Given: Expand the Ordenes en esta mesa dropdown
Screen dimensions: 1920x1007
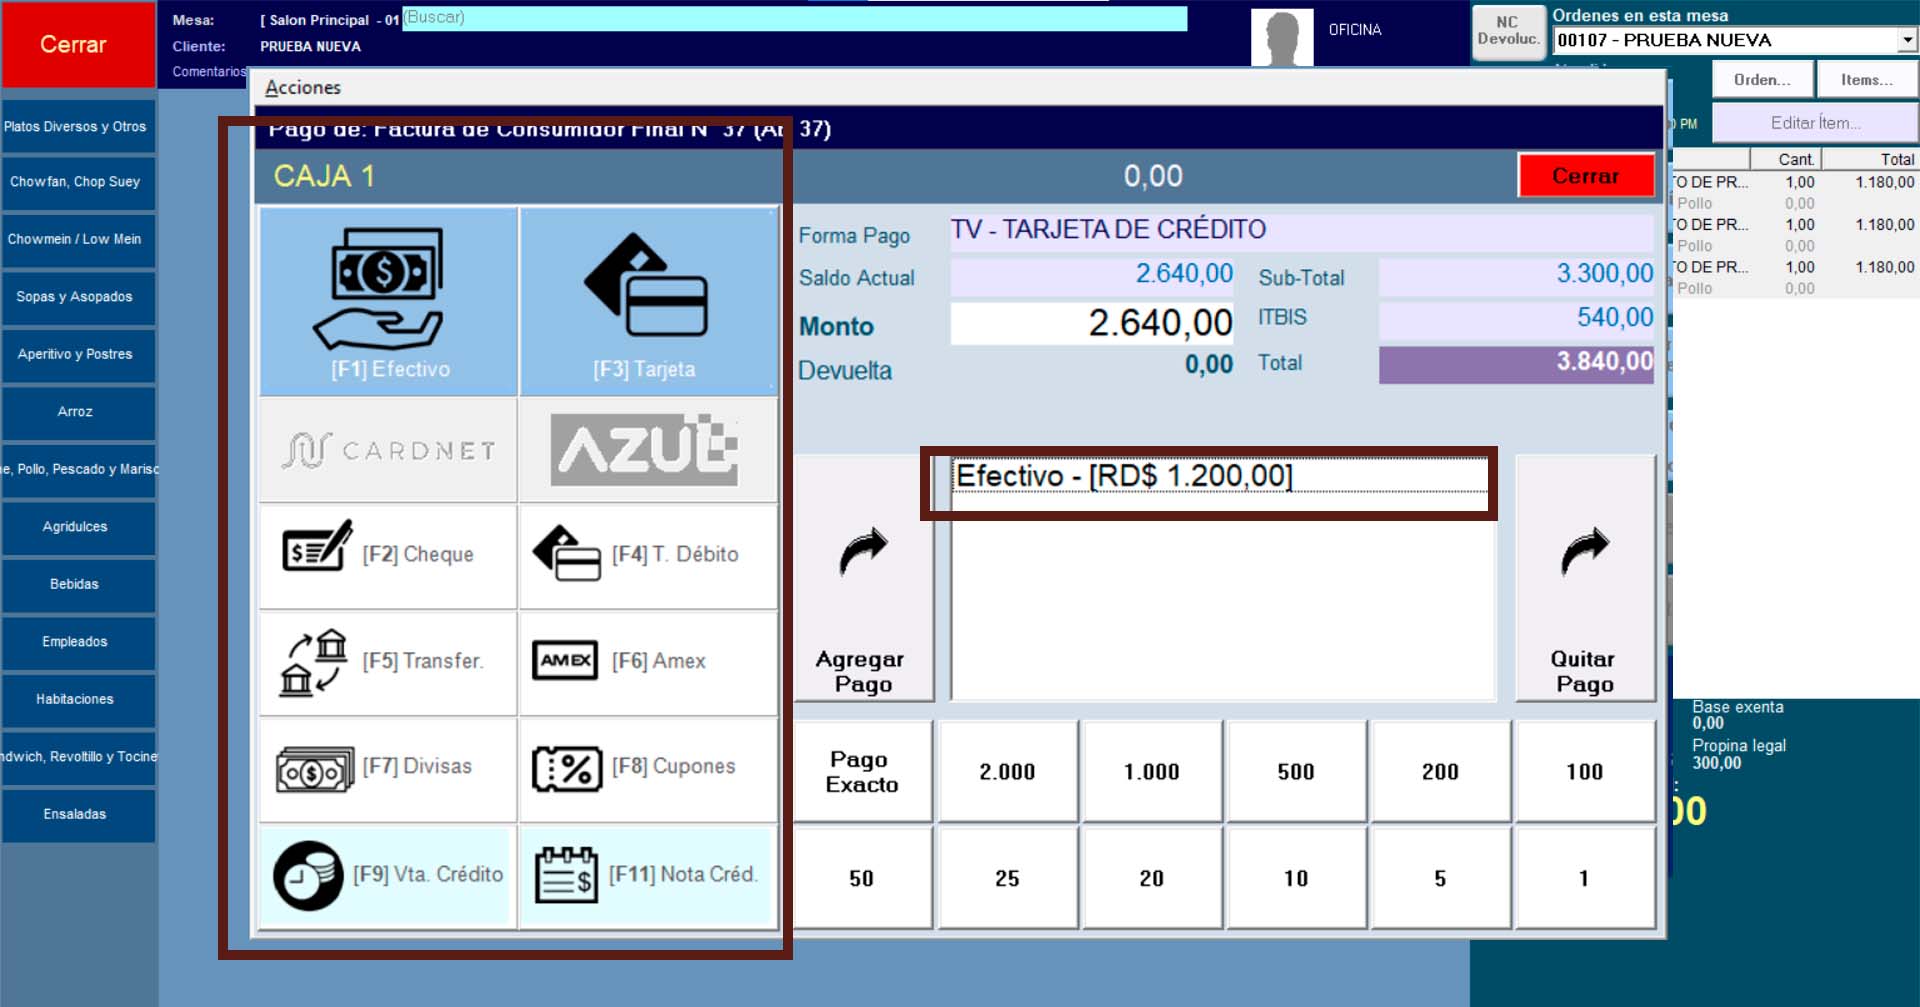Looking at the screenshot, I should [1907, 40].
